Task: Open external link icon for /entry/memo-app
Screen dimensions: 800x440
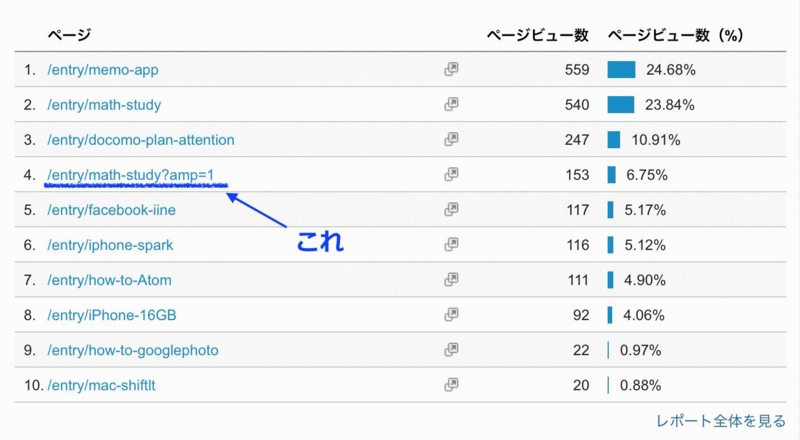Action: coord(451,69)
